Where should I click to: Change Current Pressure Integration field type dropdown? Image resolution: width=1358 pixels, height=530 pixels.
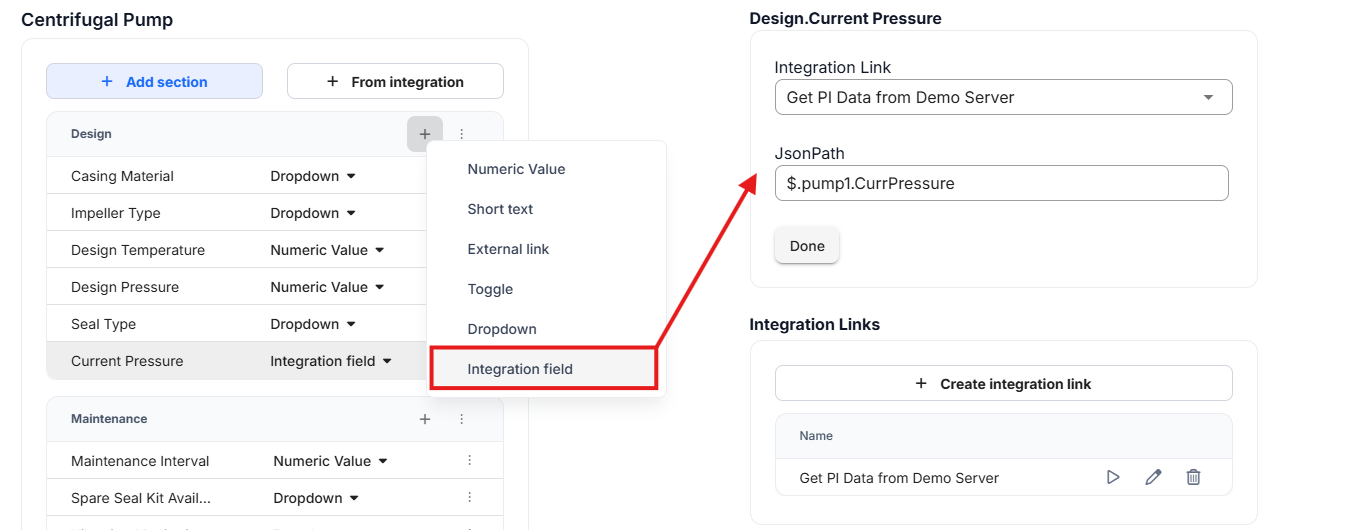[x=331, y=361]
